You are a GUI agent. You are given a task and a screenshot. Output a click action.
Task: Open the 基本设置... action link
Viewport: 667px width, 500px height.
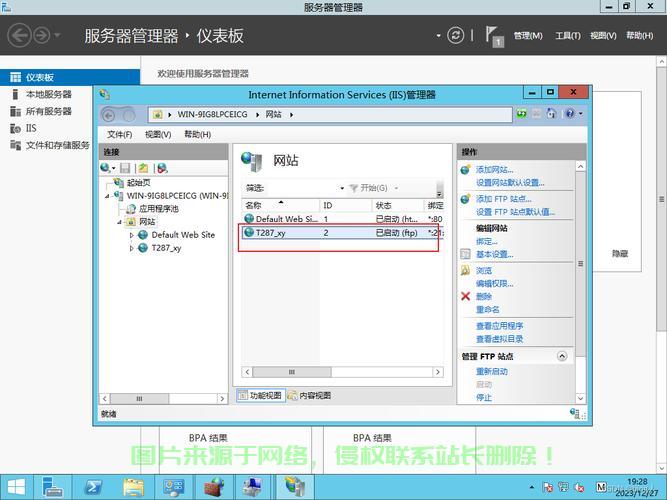pyautogui.click(x=494, y=254)
